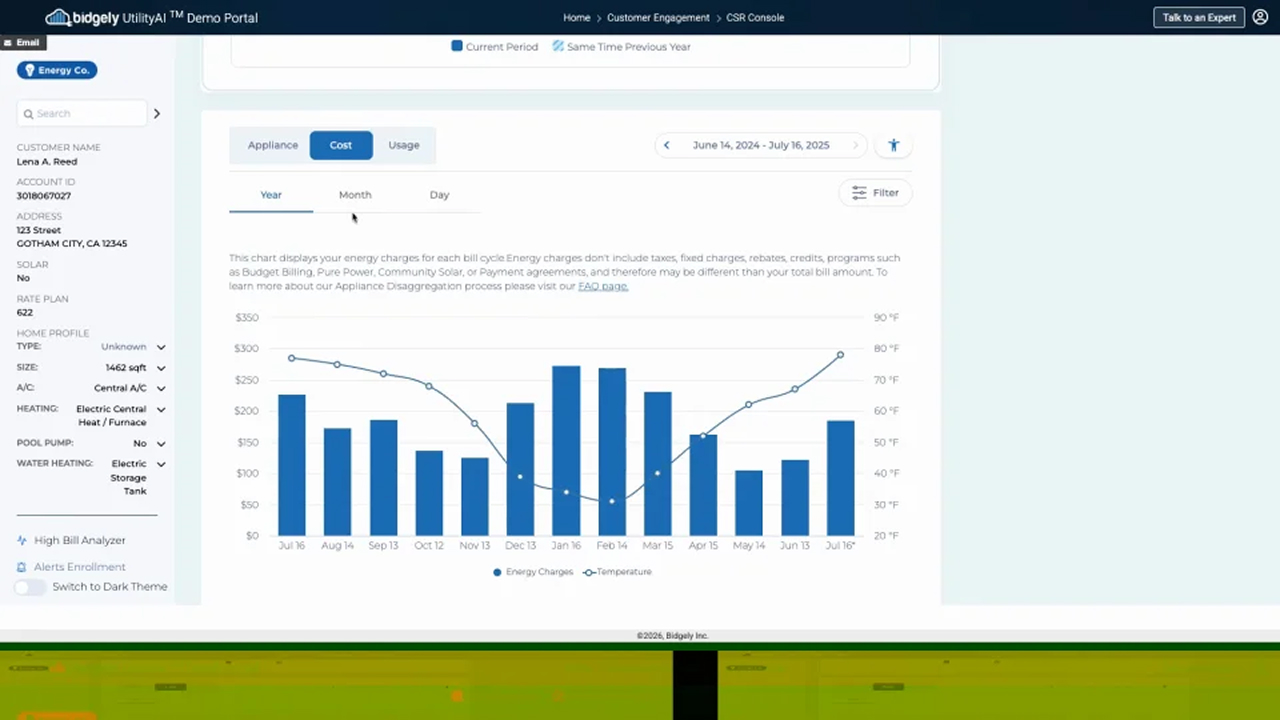Click the Jan 16 energy charges bar

(x=566, y=450)
